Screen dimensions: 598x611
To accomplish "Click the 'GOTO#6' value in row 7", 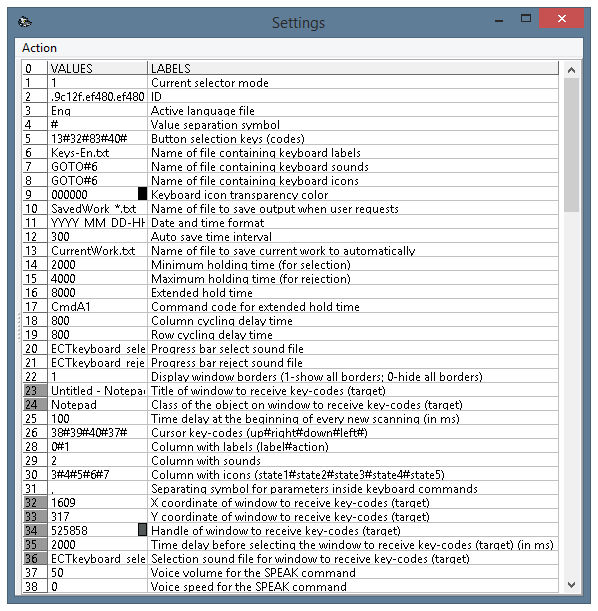I will [97, 166].
